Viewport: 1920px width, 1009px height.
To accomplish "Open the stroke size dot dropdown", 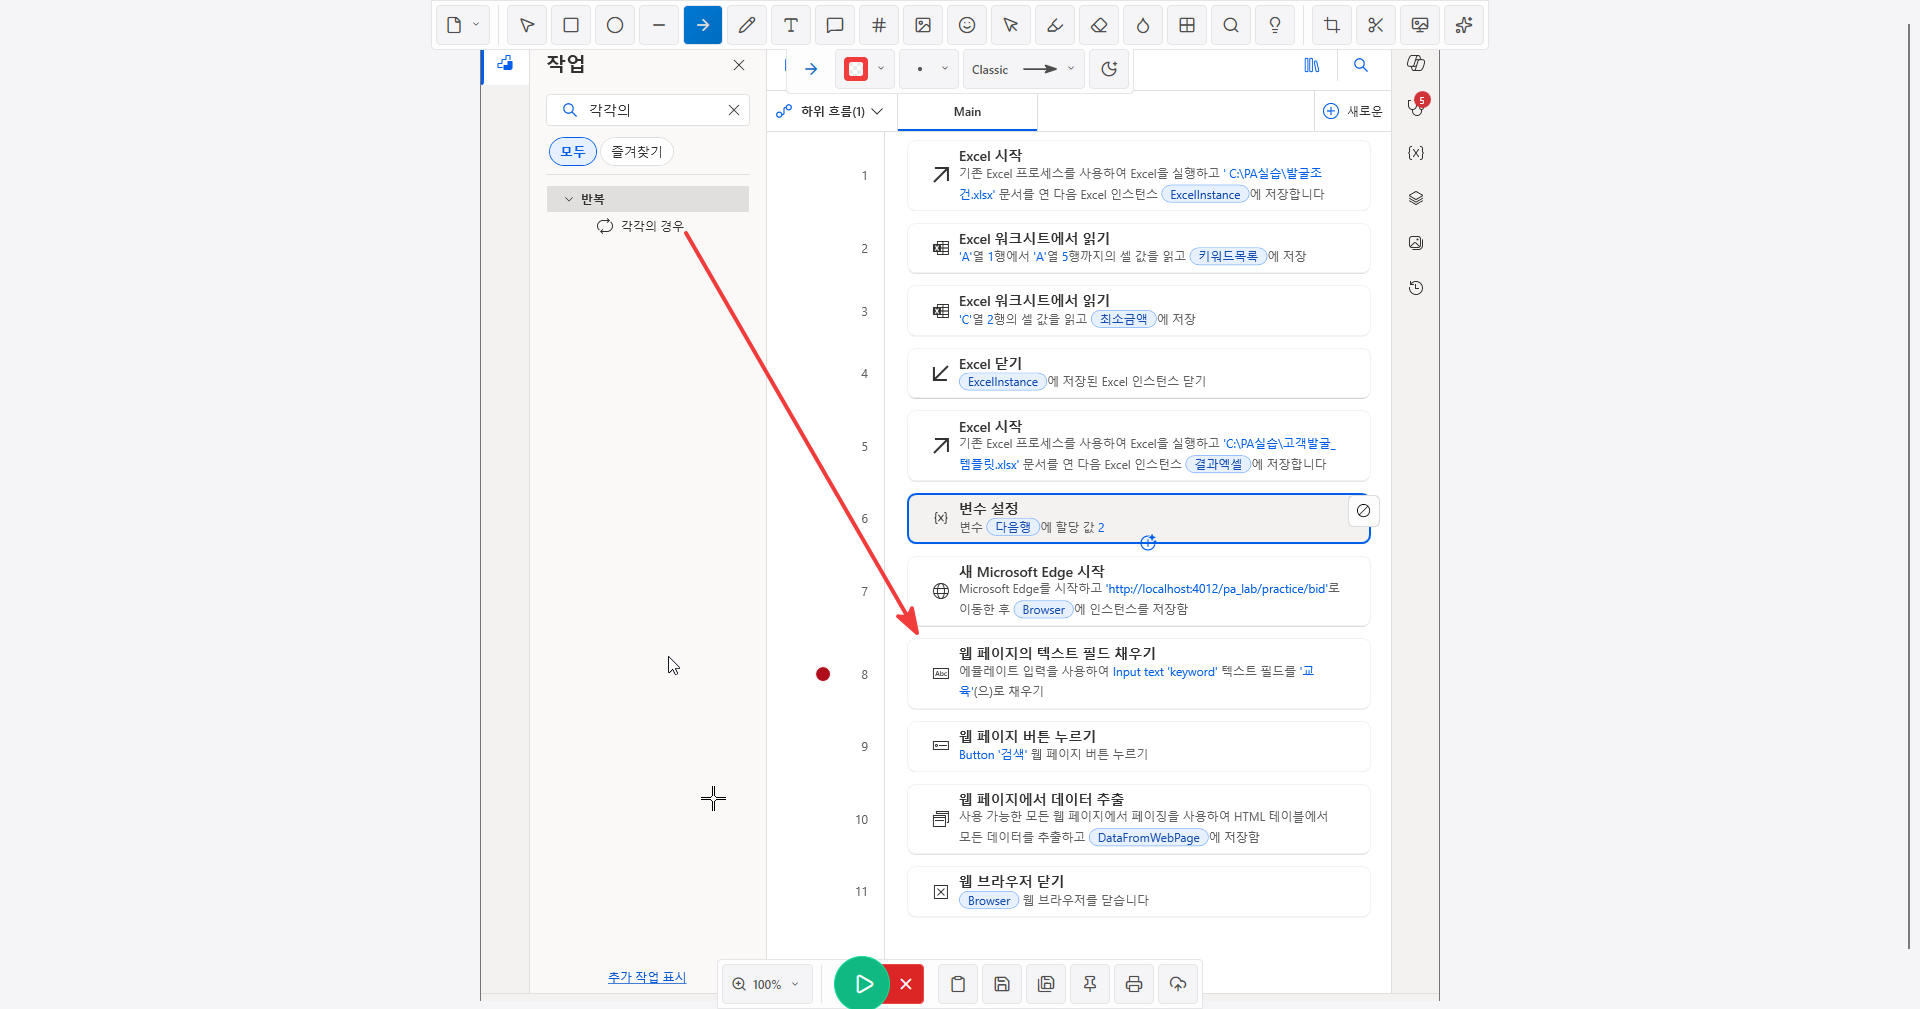I will pos(930,69).
